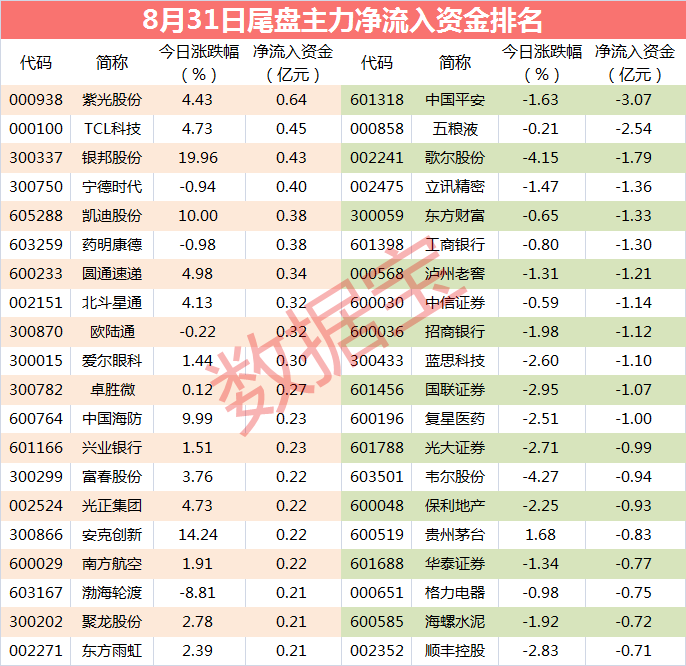
Task: Click stock code 601456
Action: coord(377,389)
